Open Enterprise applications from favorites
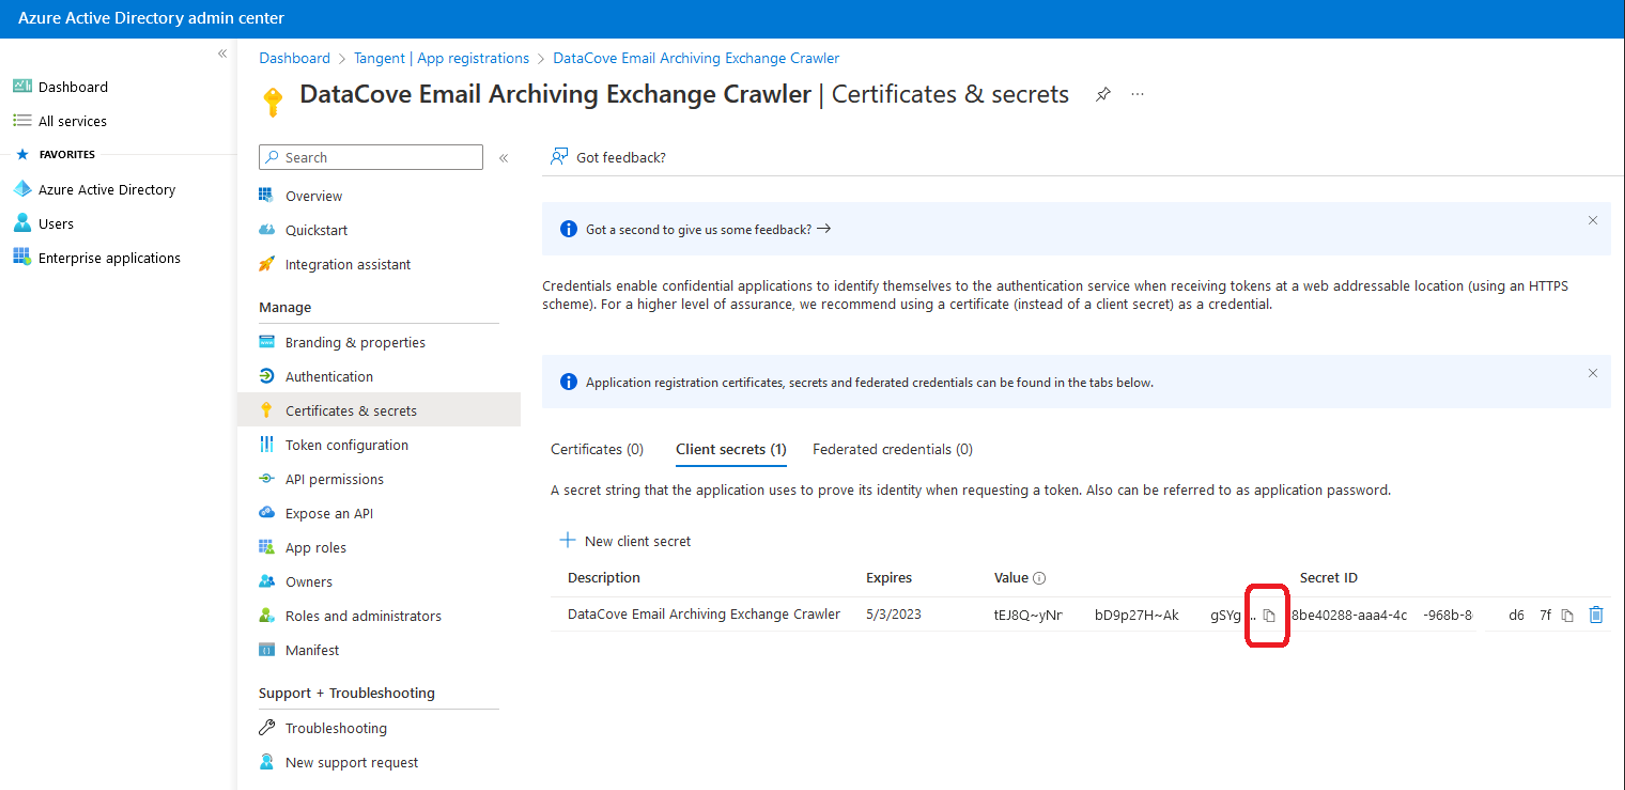Screen dimensions: 1625x790 [x=109, y=258]
